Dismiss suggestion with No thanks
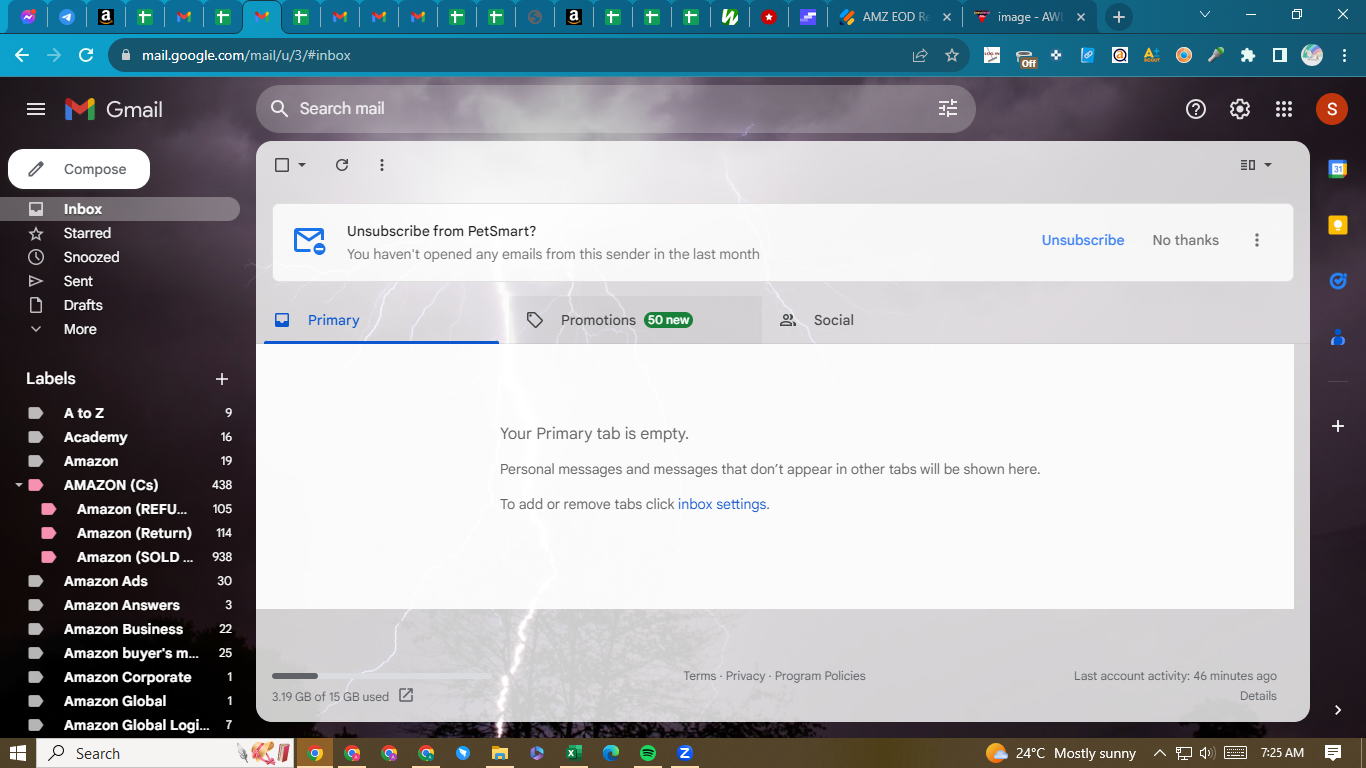 pos(1185,240)
